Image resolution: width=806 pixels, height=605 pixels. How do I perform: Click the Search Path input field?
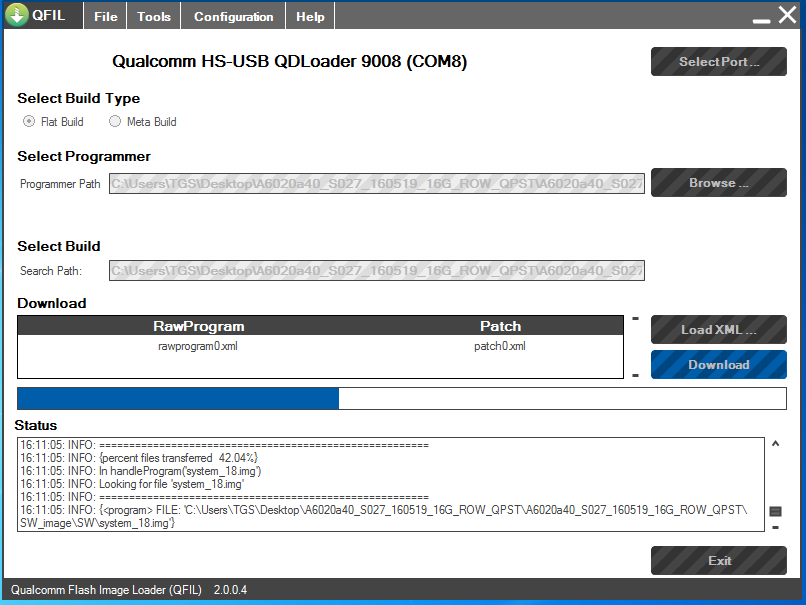pyautogui.click(x=377, y=270)
